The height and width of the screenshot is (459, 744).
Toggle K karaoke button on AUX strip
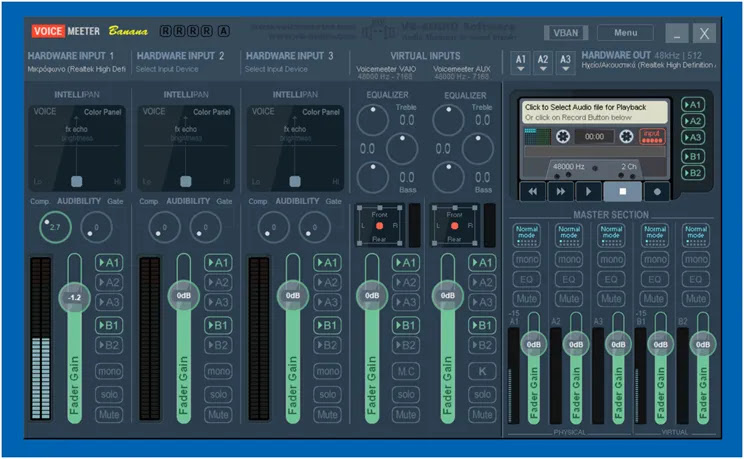coord(482,371)
